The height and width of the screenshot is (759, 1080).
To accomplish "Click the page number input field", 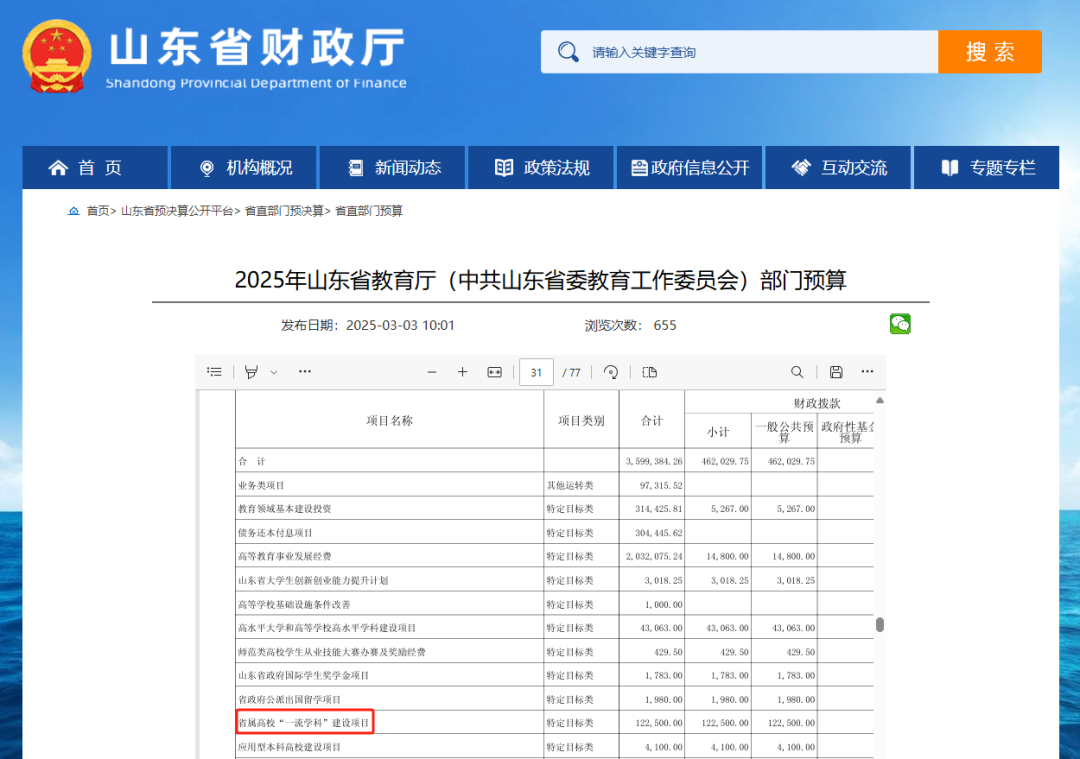I will click(536, 371).
